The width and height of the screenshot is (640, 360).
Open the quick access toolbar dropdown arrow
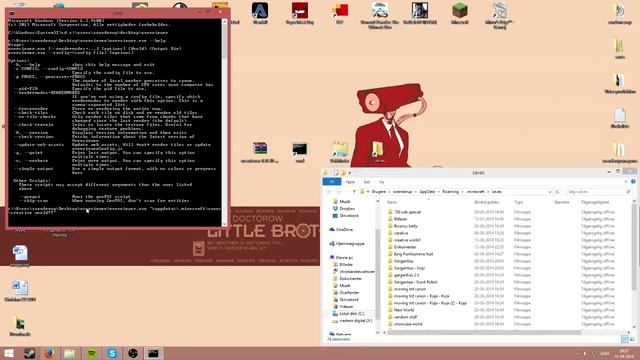point(350,173)
